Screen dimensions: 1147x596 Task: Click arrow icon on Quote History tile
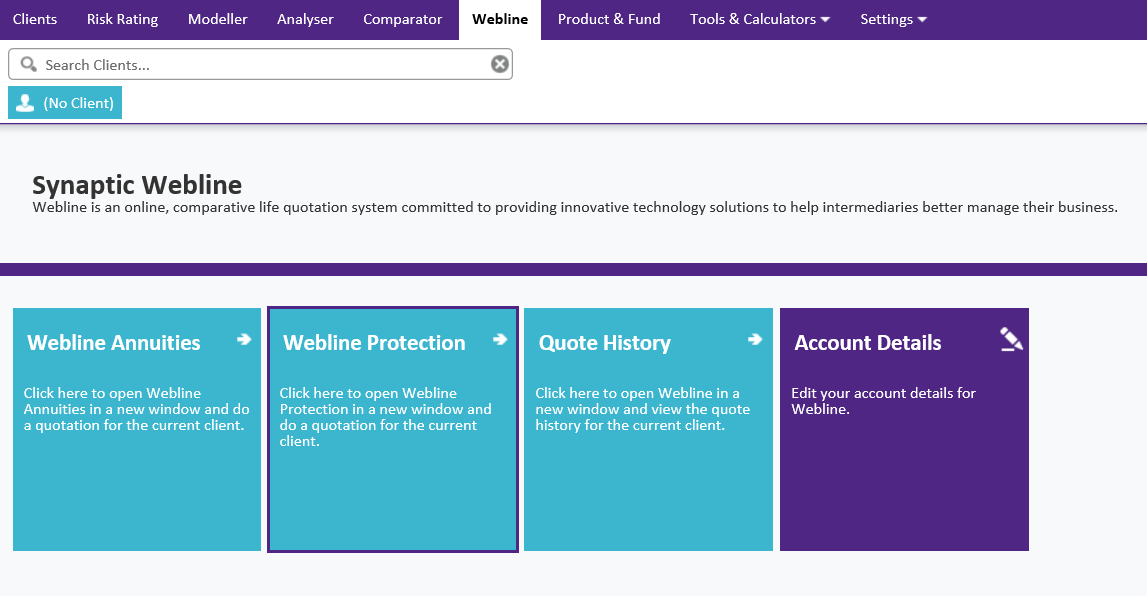click(755, 339)
